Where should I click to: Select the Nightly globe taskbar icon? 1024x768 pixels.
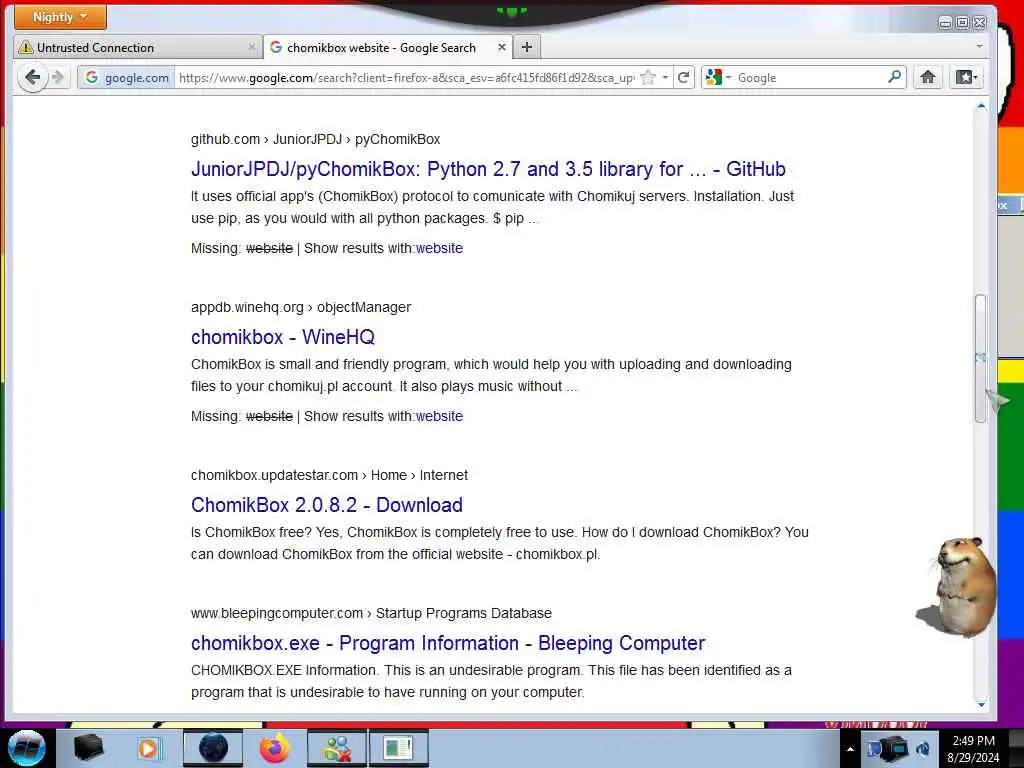(x=212, y=748)
